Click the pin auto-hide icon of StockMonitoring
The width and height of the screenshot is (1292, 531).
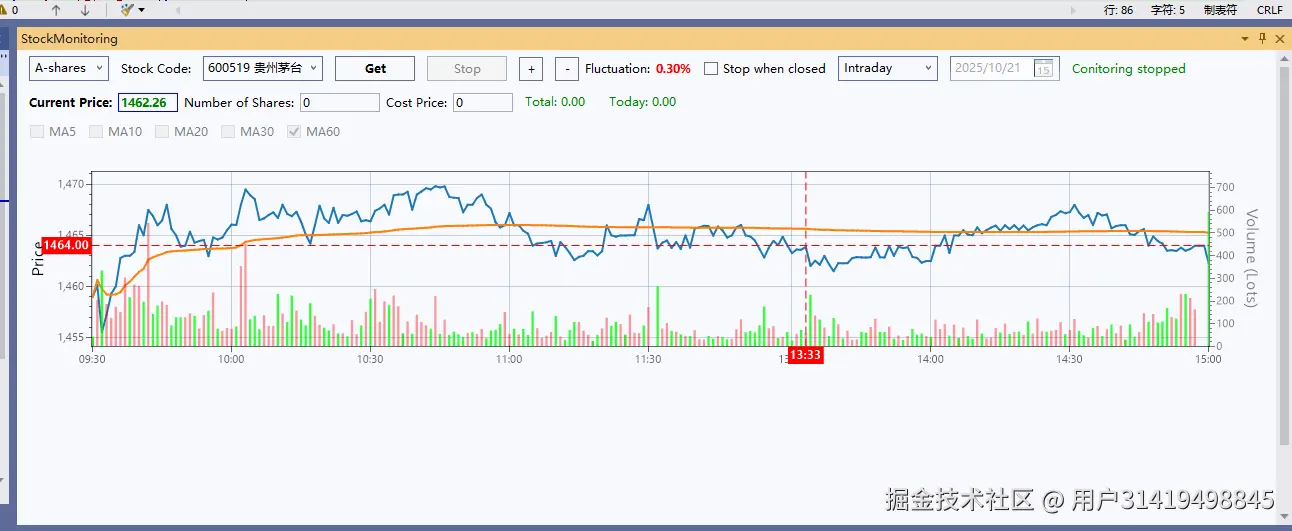[x=1262, y=39]
